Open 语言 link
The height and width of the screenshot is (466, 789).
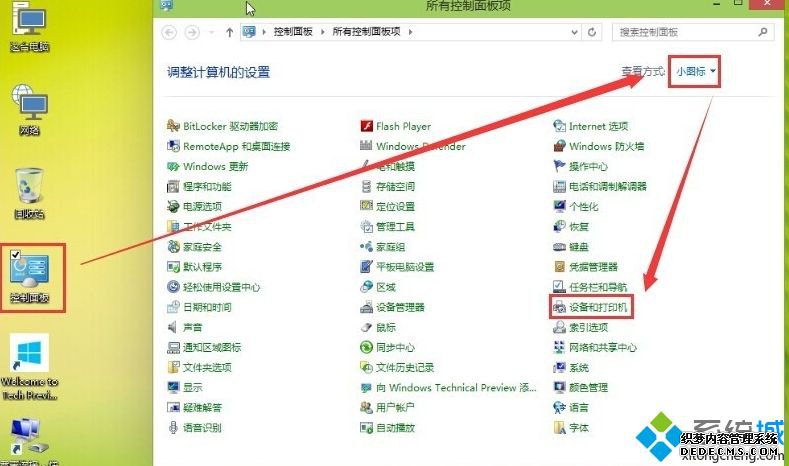pyautogui.click(x=579, y=408)
